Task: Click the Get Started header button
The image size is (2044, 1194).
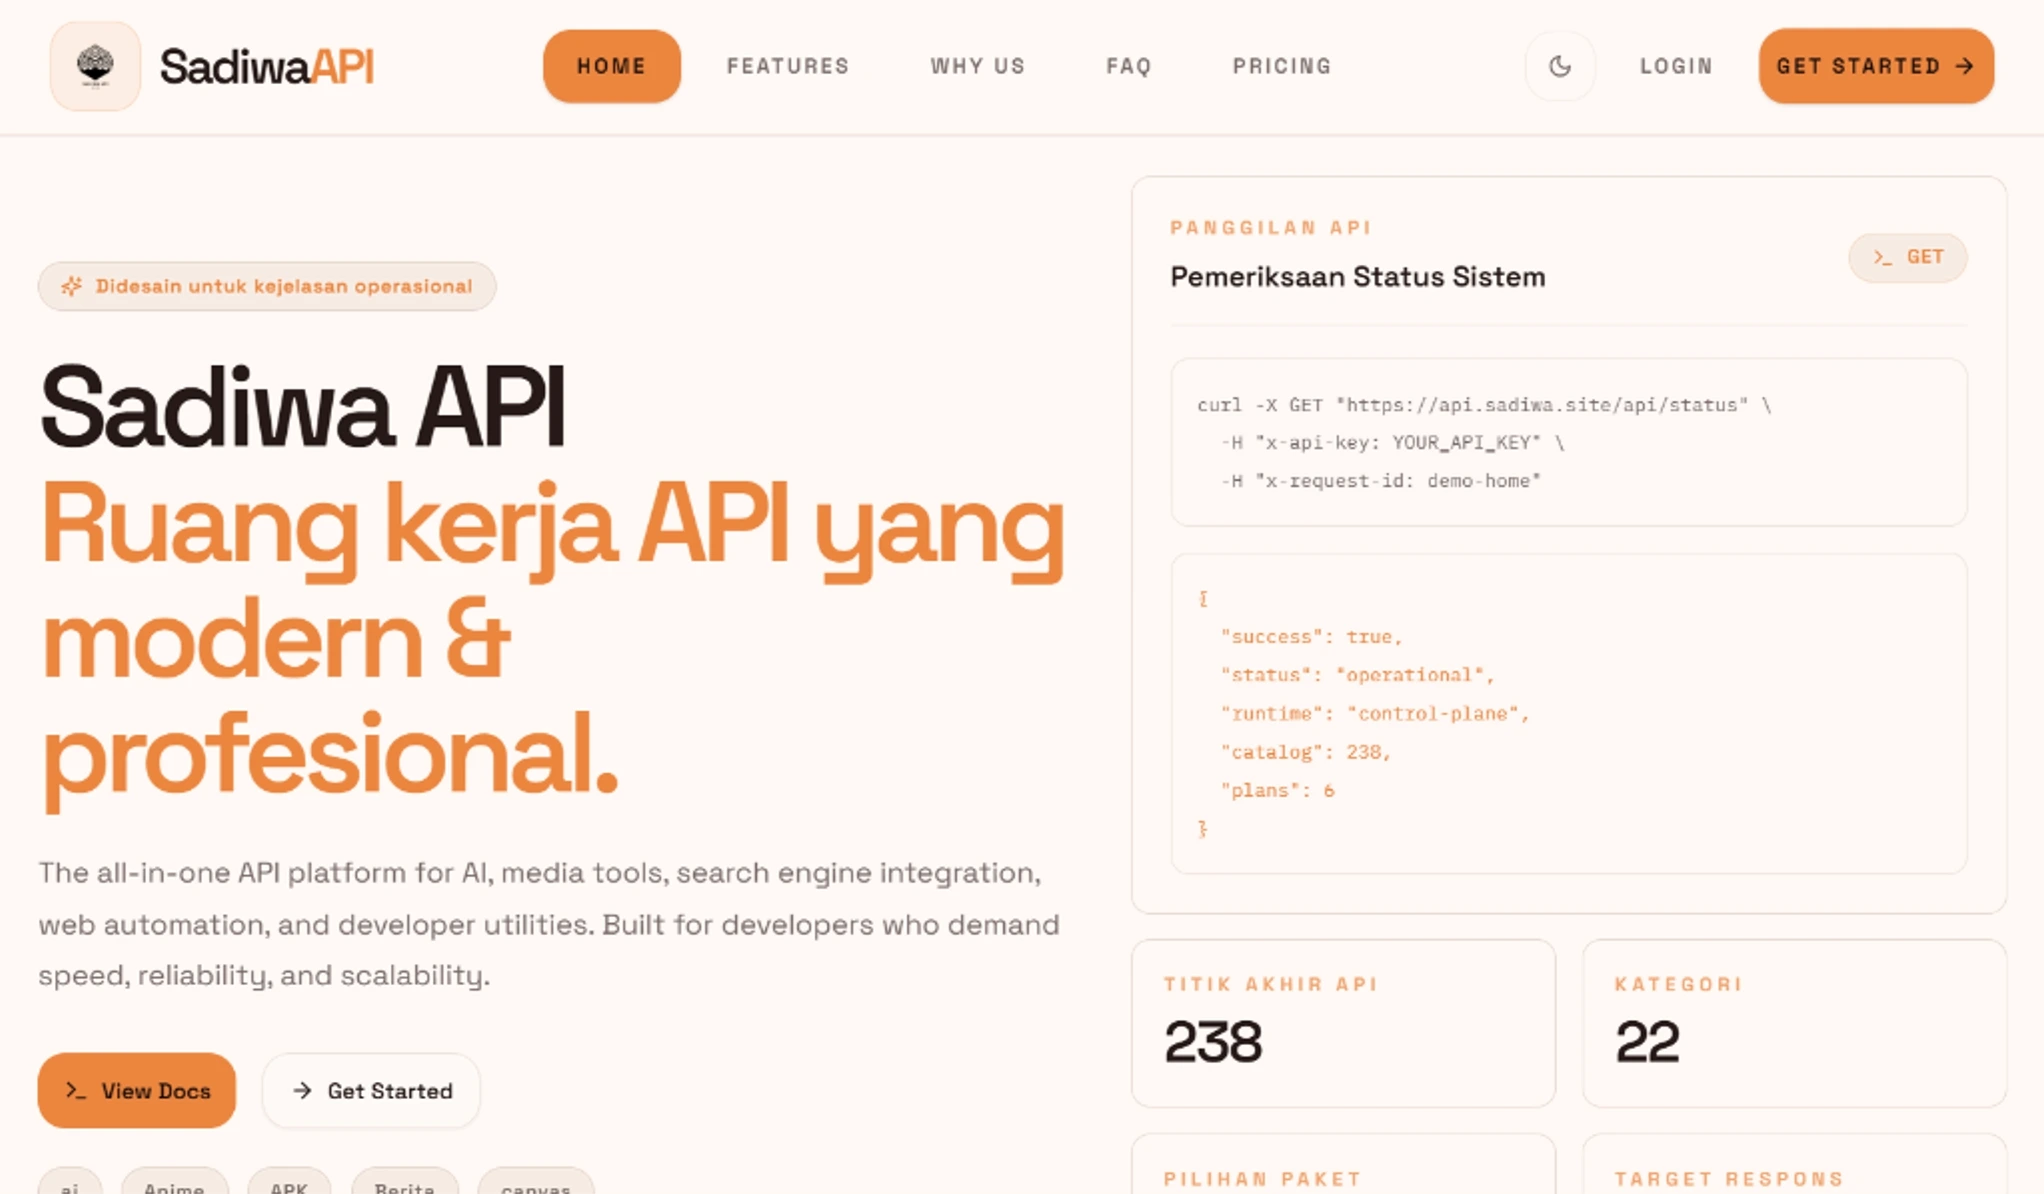Action: (1876, 66)
